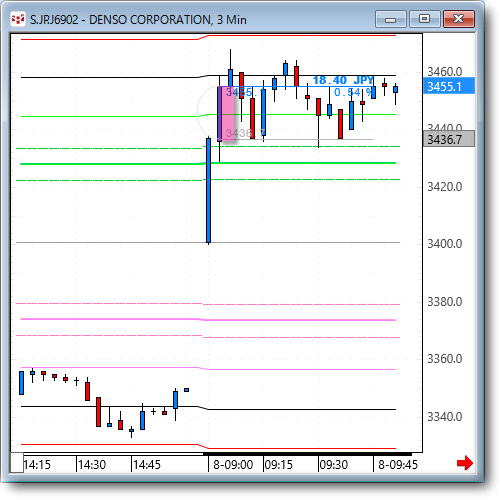
Task: Select the gray price marker 3436.7
Action: click(x=449, y=139)
